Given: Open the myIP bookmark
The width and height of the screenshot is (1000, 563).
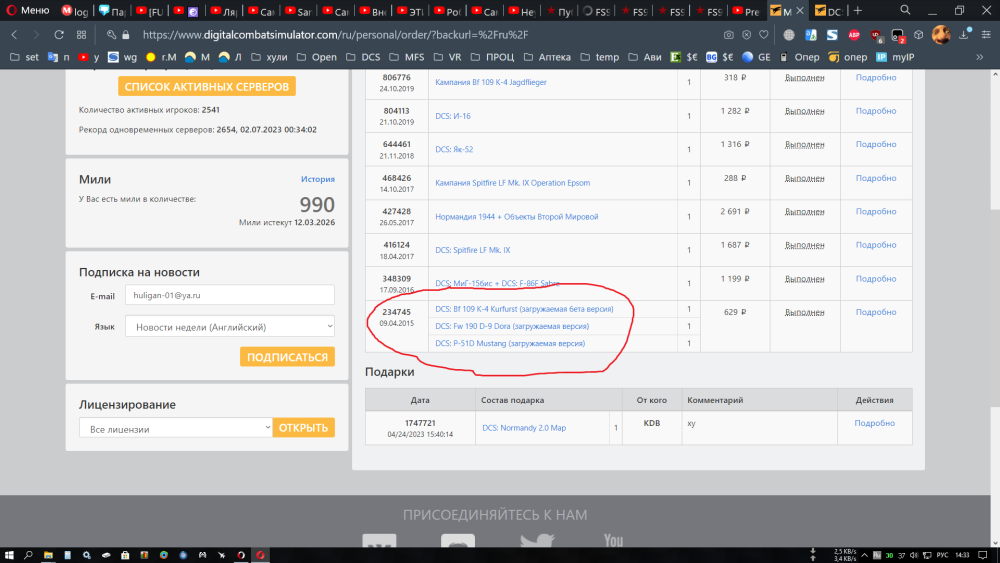Looking at the screenshot, I should tap(895, 57).
